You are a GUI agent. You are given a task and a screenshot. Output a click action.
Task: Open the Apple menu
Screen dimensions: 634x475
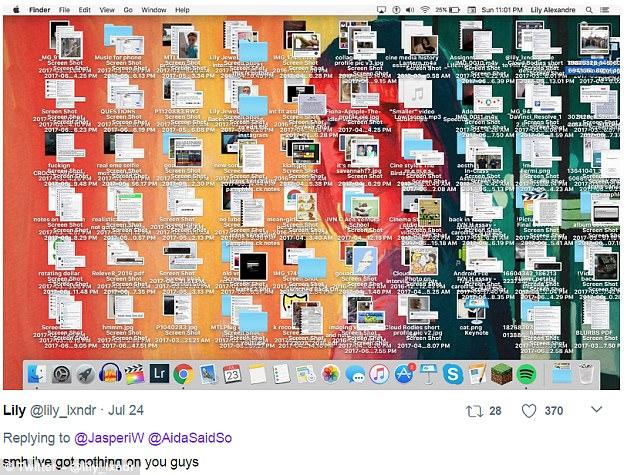[14, 9]
